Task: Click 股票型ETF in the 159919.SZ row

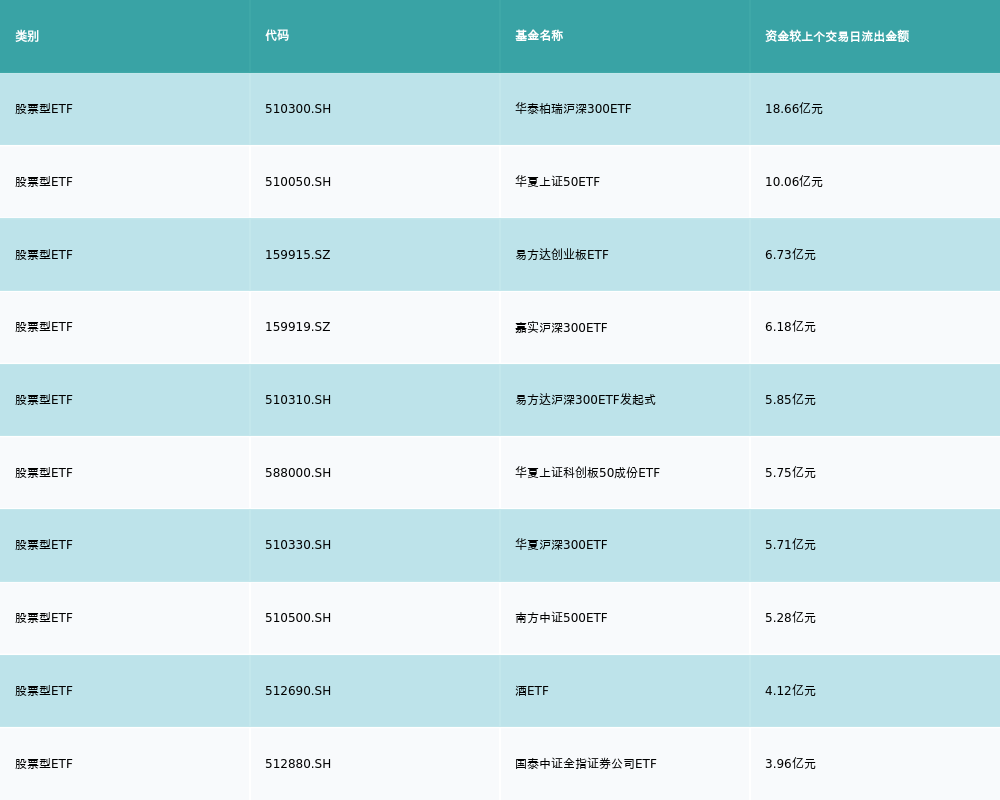Action: pos(44,327)
